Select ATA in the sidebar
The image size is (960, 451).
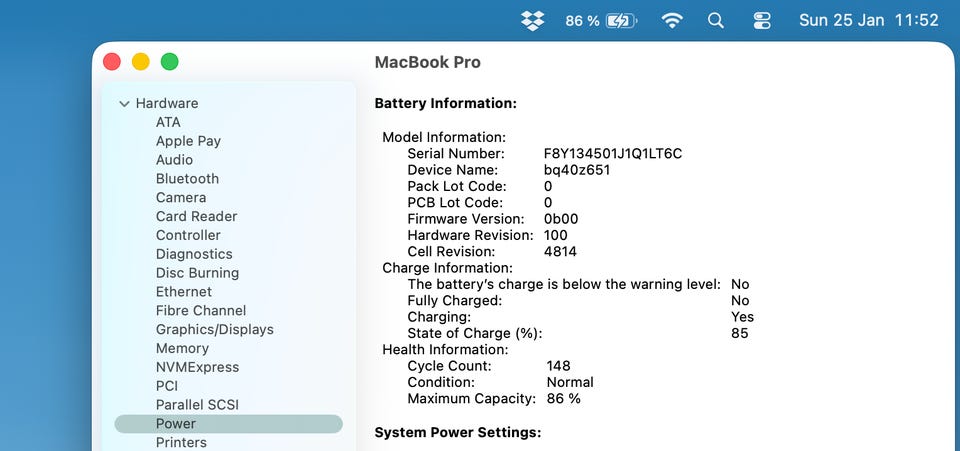click(x=168, y=122)
